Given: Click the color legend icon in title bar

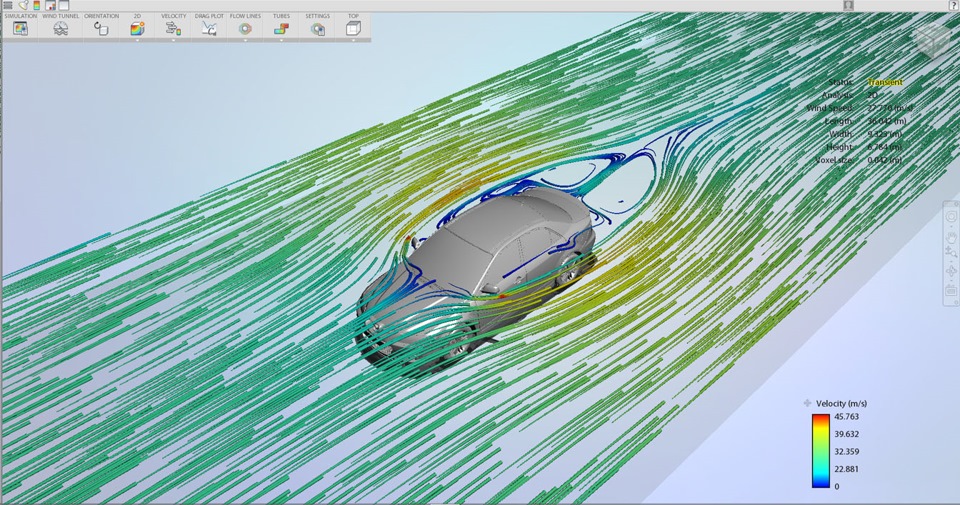Looking at the screenshot, I should [x=37, y=5].
